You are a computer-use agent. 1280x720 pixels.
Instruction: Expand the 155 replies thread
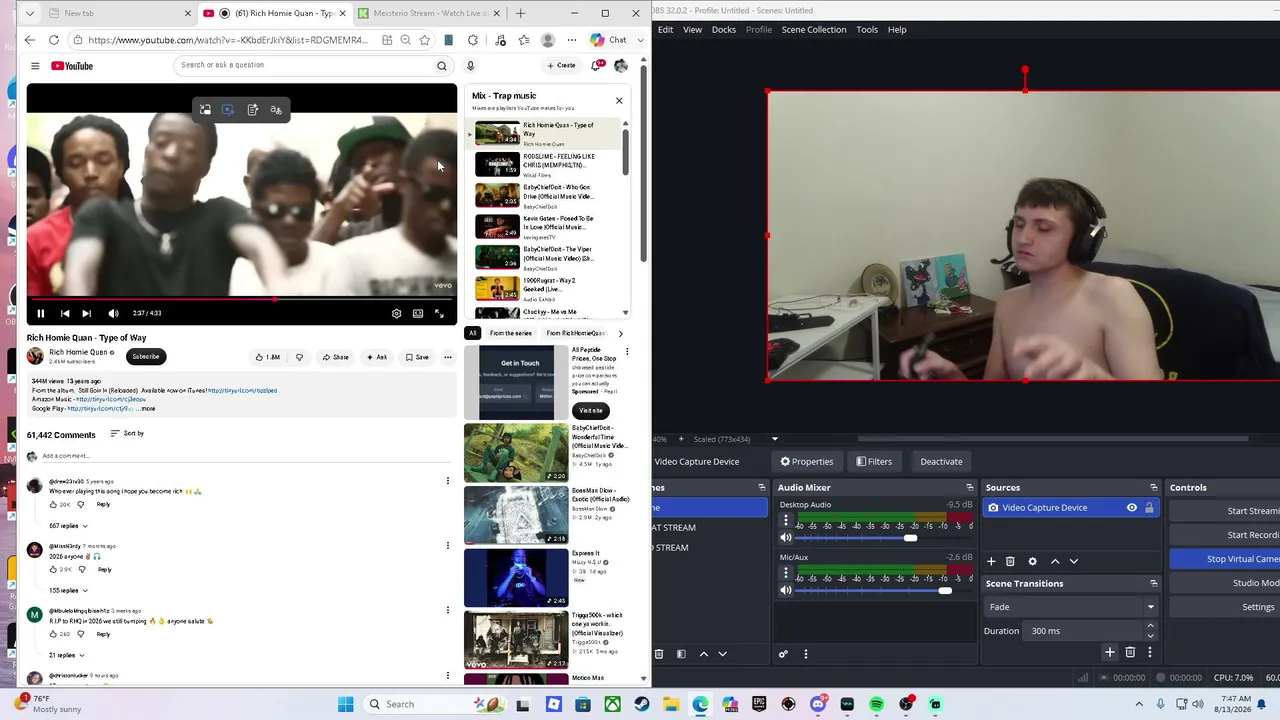pos(68,591)
